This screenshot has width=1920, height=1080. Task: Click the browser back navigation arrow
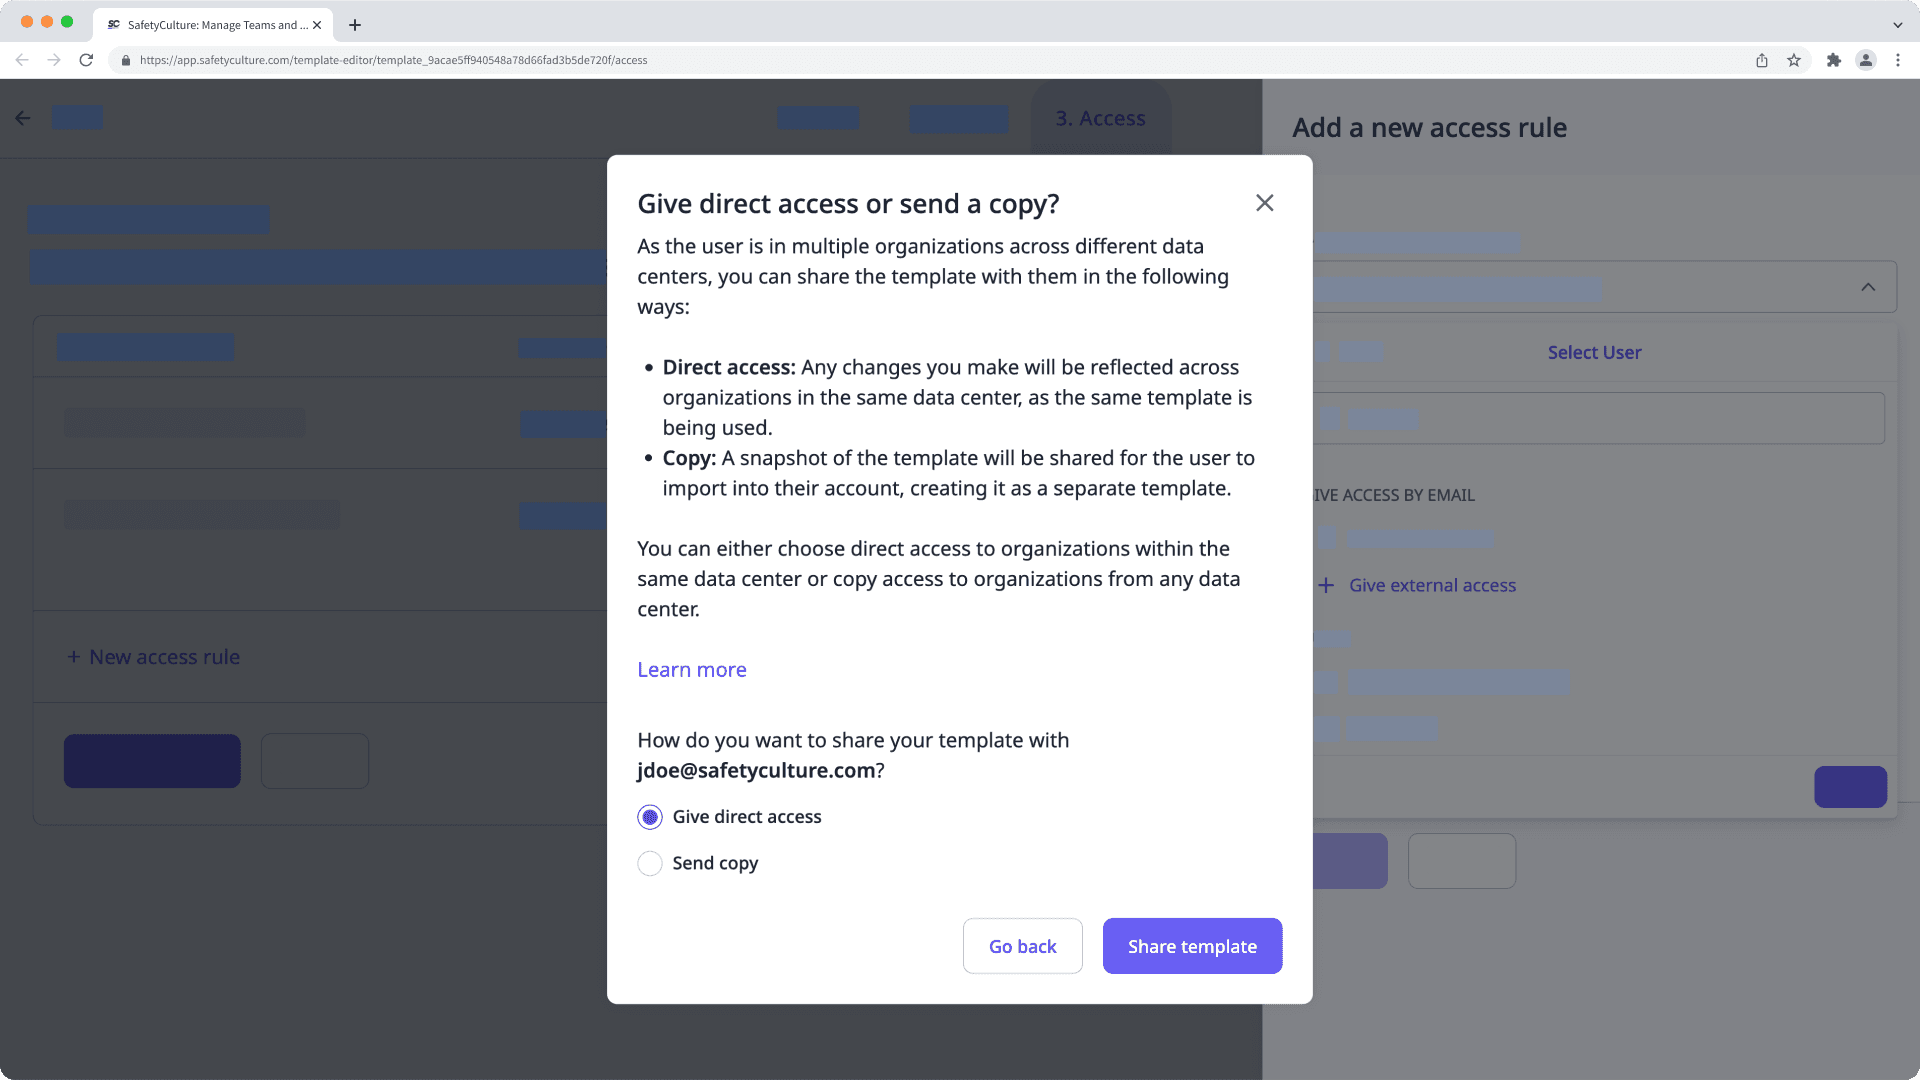click(22, 60)
